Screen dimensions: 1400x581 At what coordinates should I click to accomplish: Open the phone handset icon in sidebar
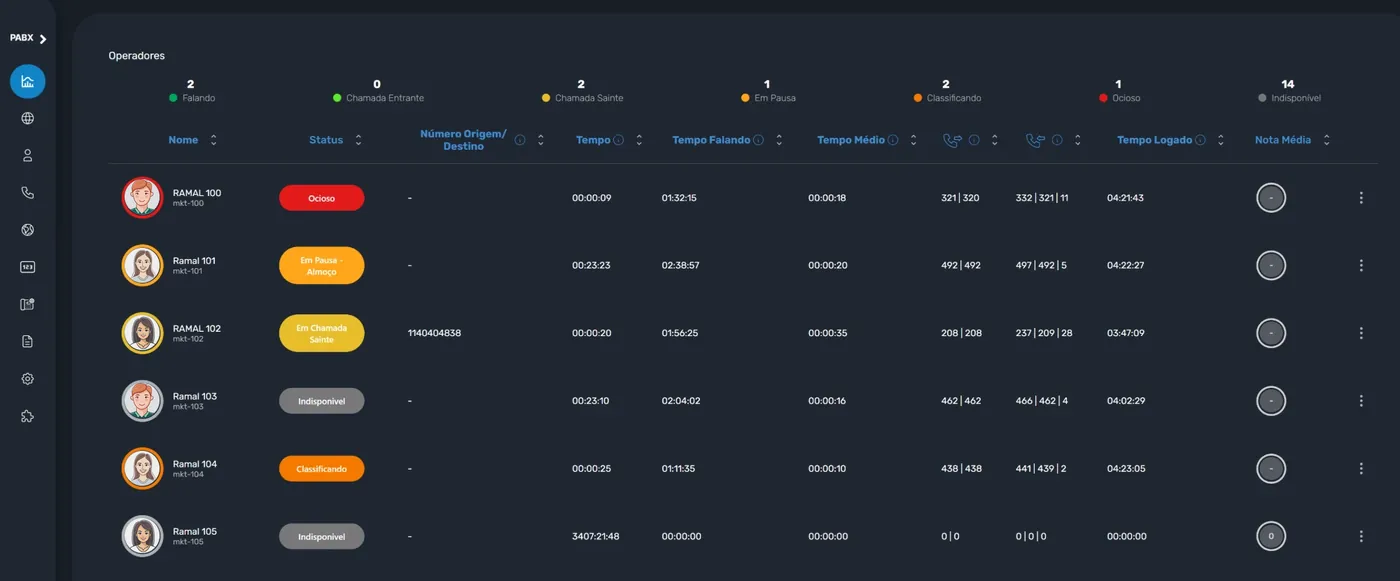point(28,193)
